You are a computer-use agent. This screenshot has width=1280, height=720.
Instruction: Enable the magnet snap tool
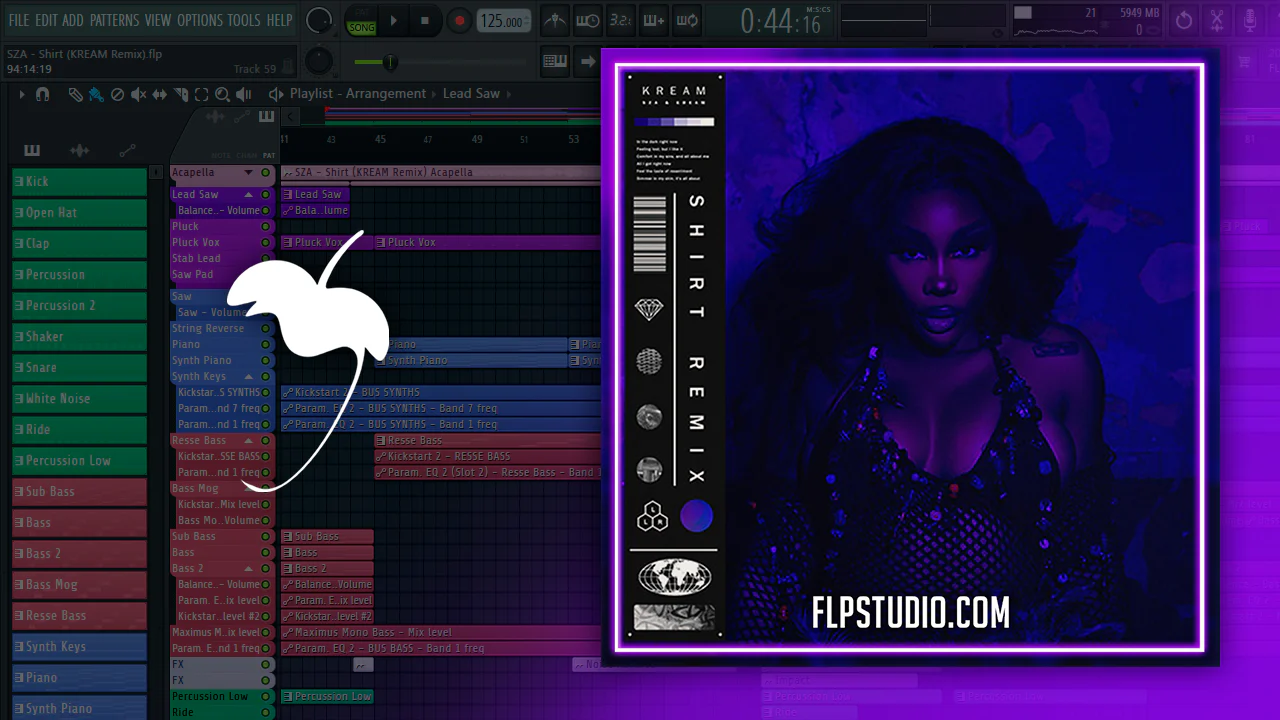42,94
